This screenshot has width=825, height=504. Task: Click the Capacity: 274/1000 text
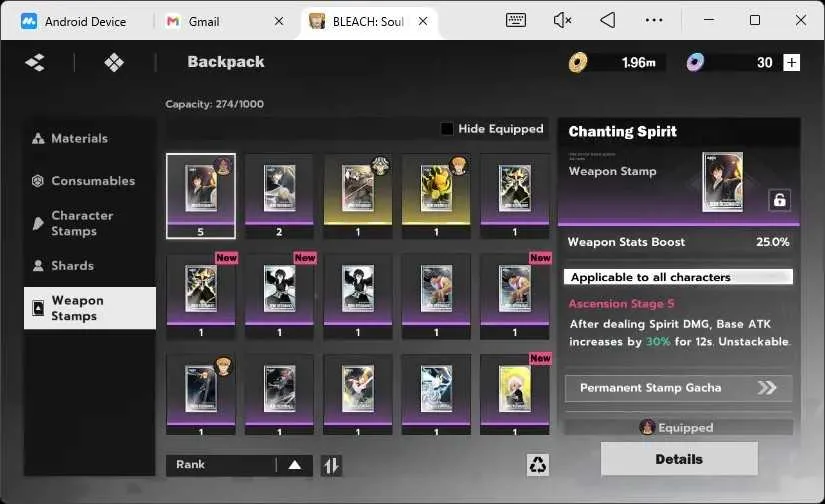[215, 104]
